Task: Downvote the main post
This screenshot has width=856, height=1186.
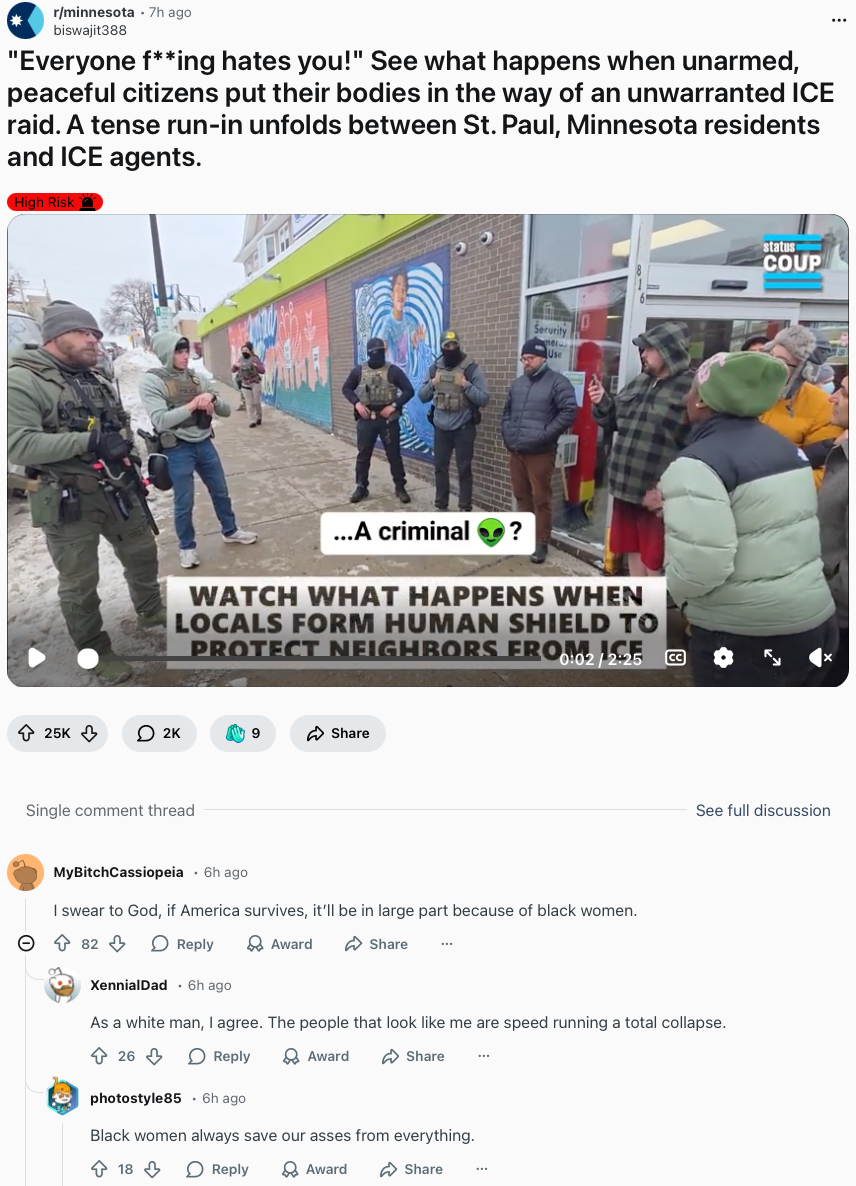Action: (x=89, y=733)
